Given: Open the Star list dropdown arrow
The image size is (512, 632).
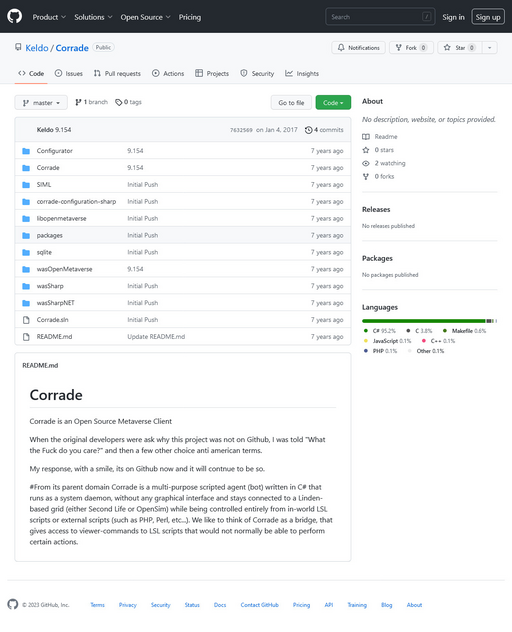Looking at the screenshot, I should coord(489,48).
